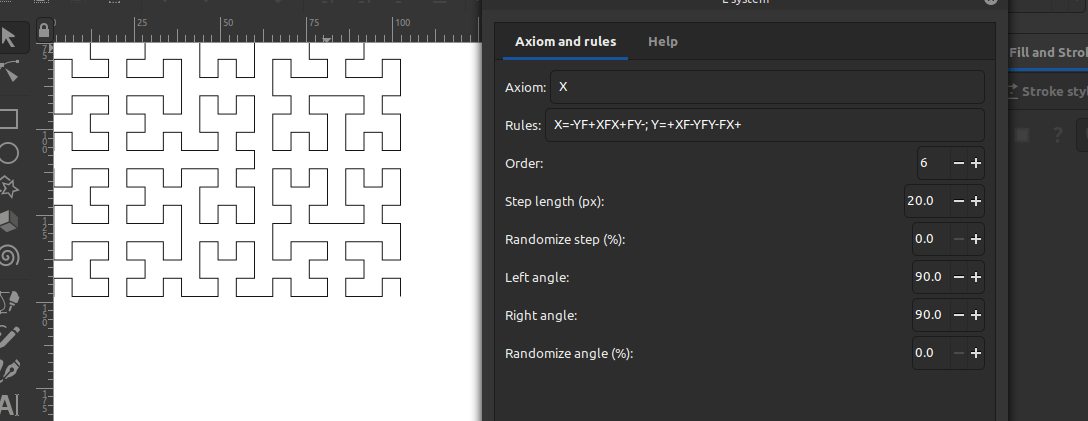1088x421 pixels.
Task: Increase the Step length value
Action: coord(976,201)
